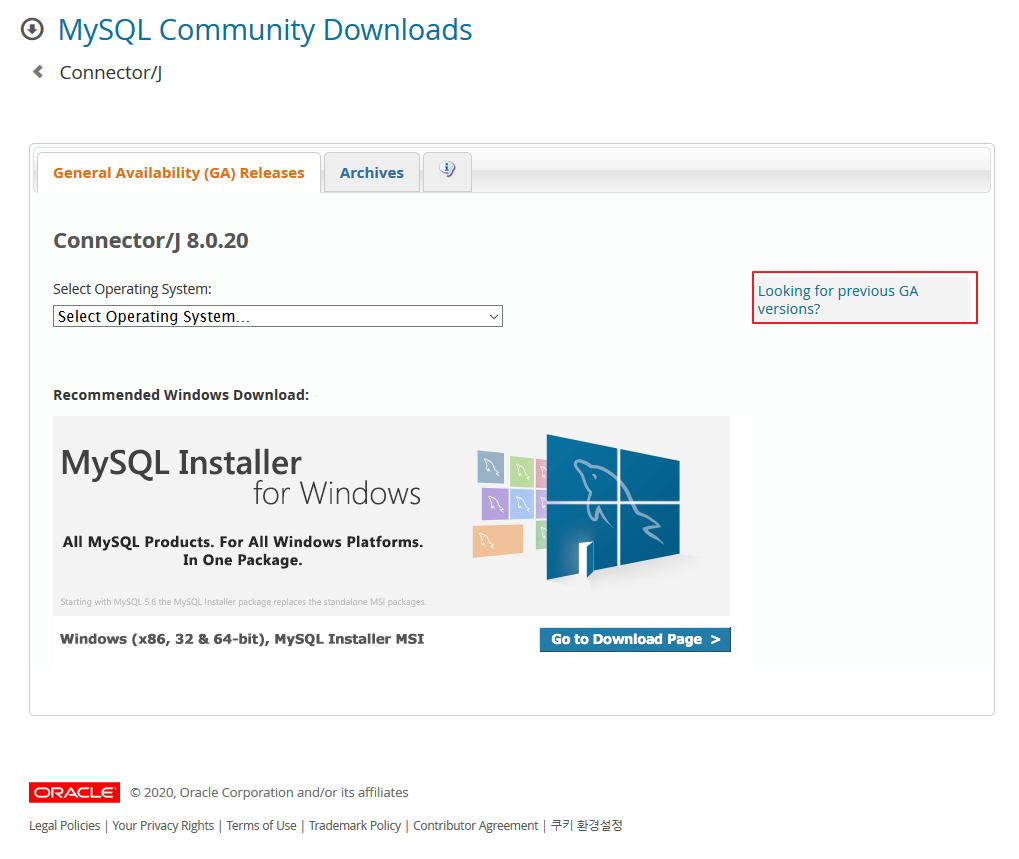Open the Contributor Agreement link

coord(475,825)
